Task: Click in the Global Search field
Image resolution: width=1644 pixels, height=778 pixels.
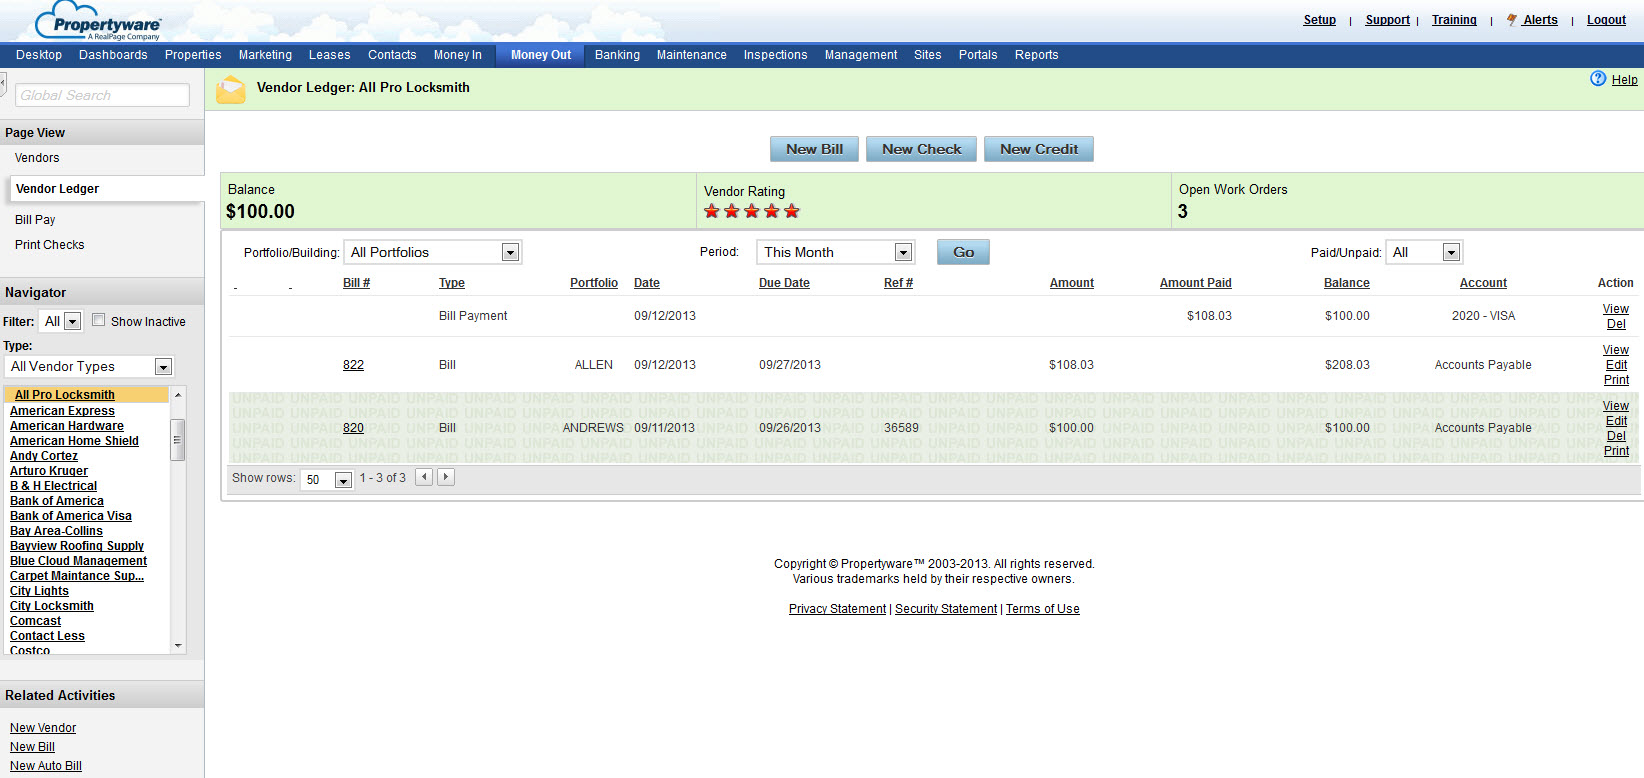Action: click(102, 95)
